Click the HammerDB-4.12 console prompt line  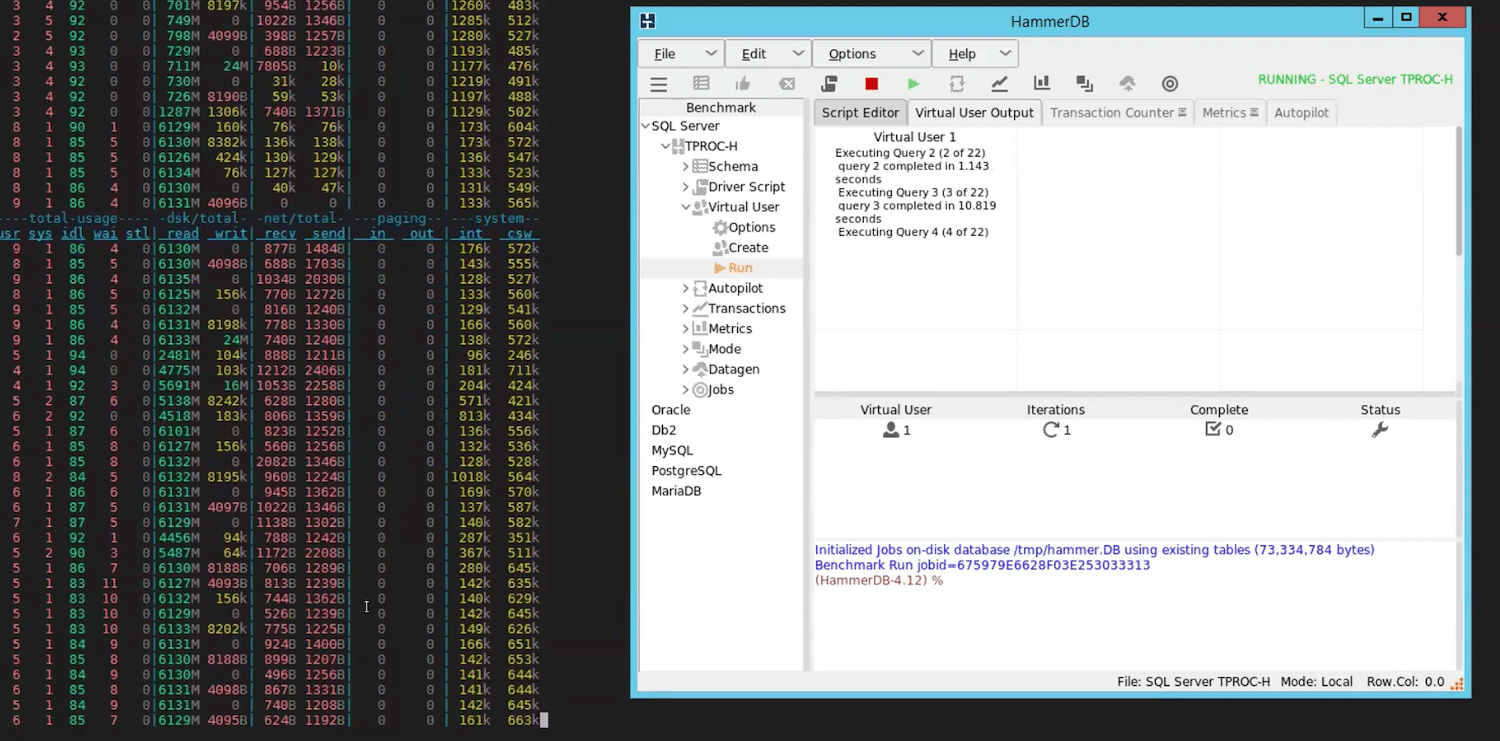879,580
